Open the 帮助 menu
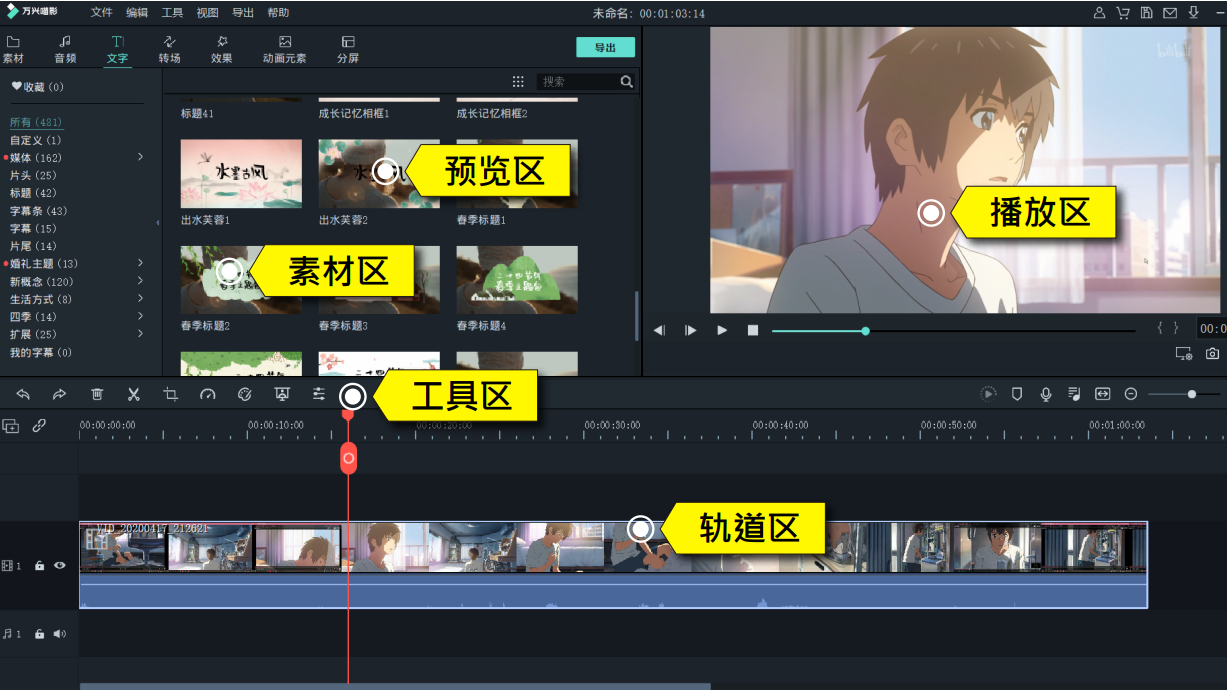The width and height of the screenshot is (1227, 690). 278,13
